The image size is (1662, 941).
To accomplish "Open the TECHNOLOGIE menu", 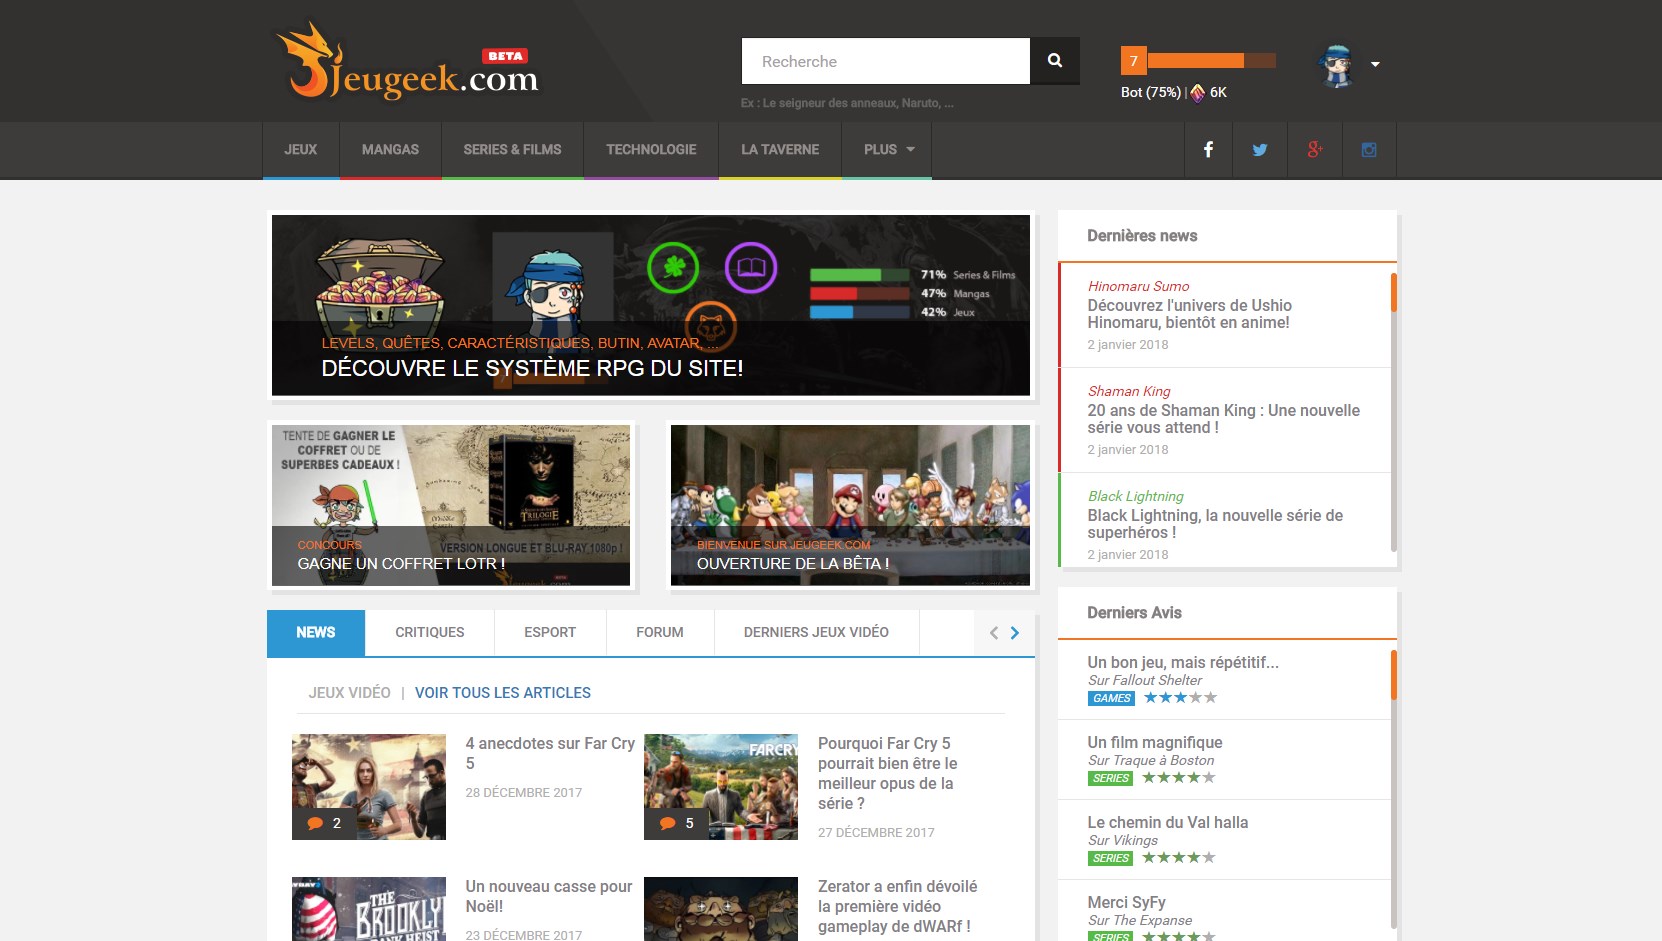I will (x=651, y=150).
